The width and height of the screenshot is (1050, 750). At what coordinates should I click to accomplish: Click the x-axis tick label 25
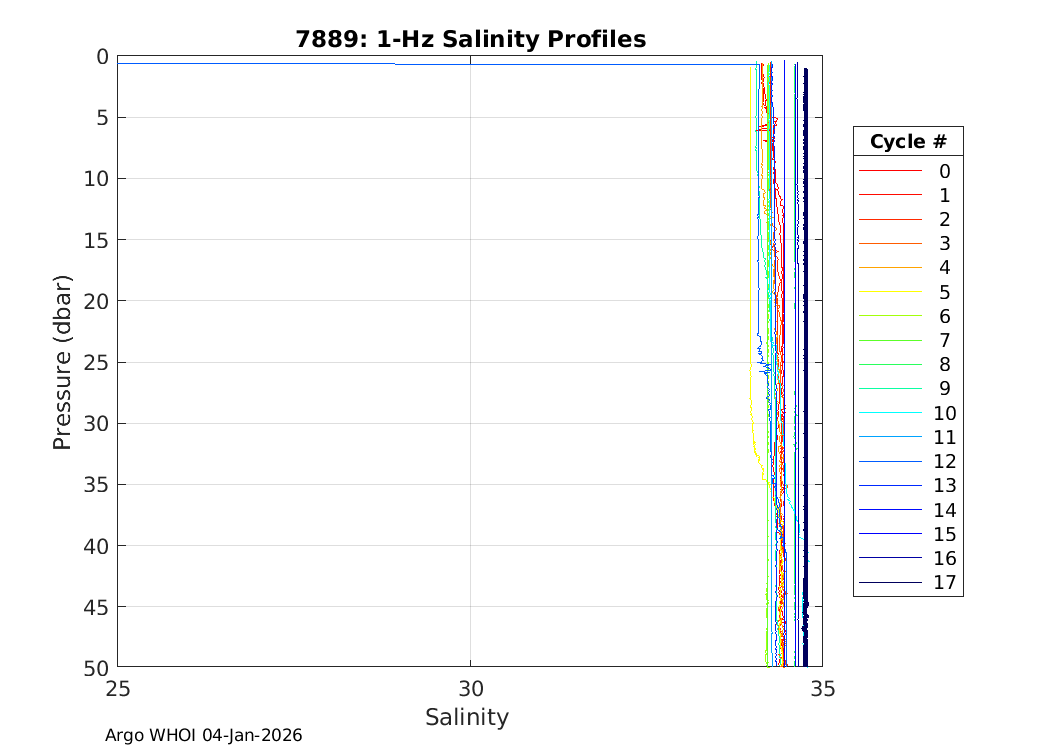(x=118, y=688)
